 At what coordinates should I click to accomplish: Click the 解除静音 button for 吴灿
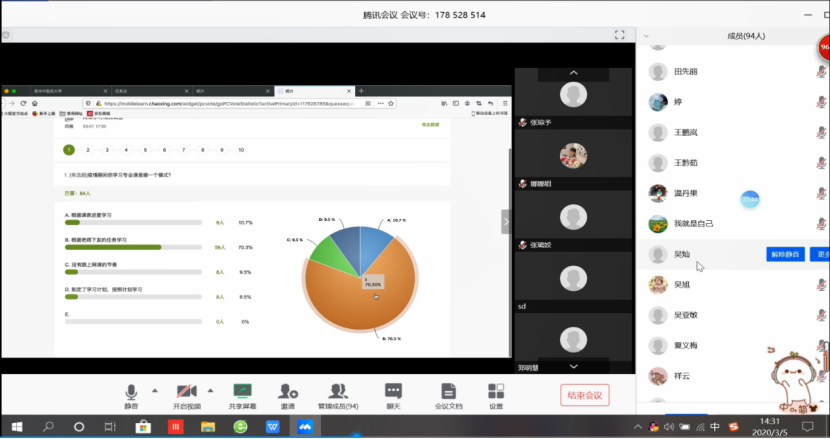click(784, 254)
